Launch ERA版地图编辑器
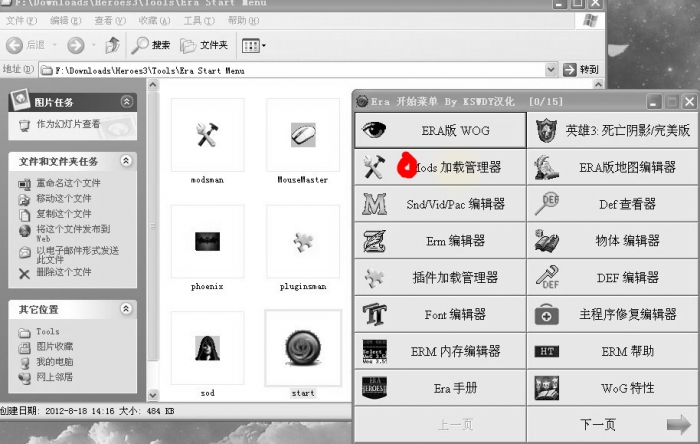 click(612, 167)
